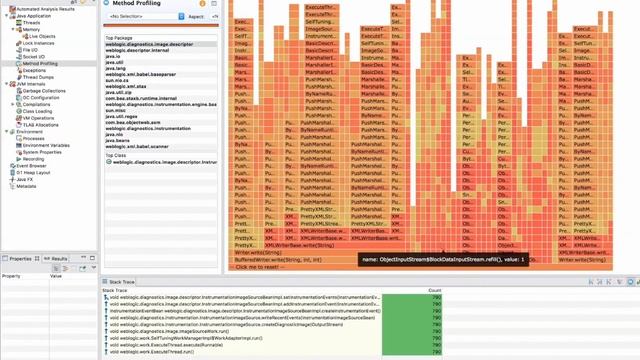Select package weblogic.diagnostics.image.descriptor
Viewport: 640px width, 360px height.
(161, 44)
